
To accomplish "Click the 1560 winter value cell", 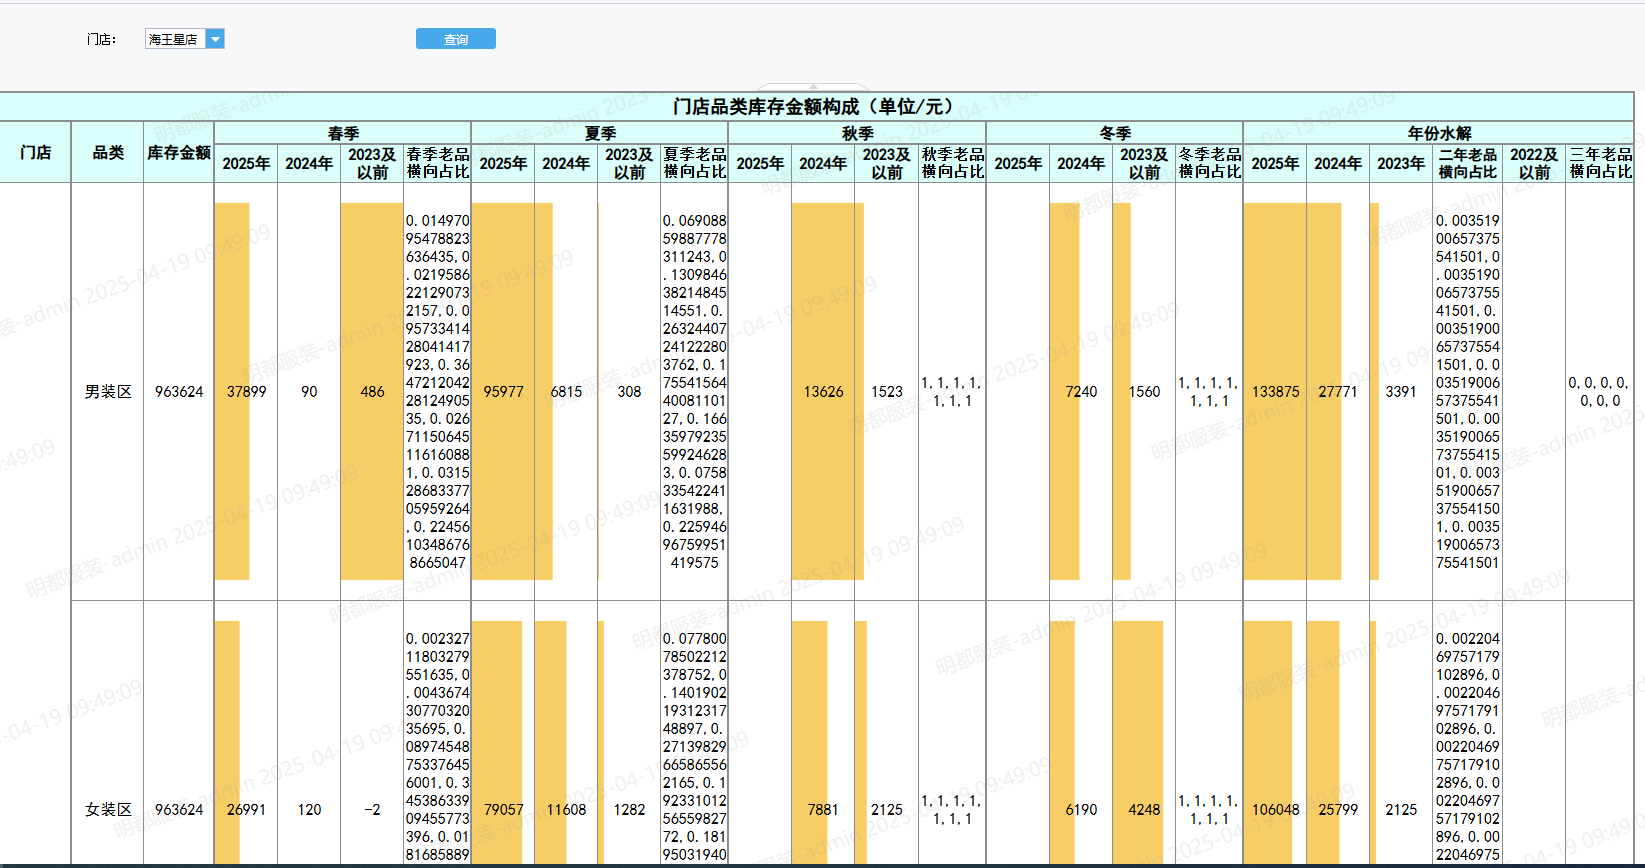I will pyautogui.click(x=1144, y=392).
